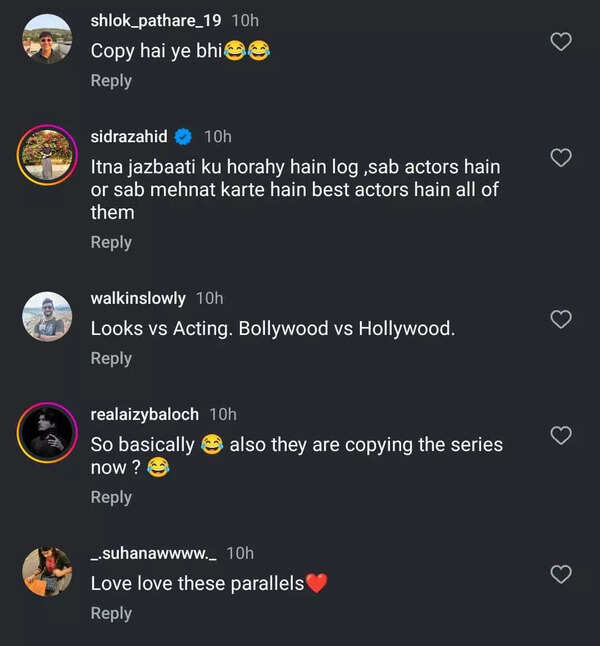Screen dimensions: 600x646
Task: Reply to _.suhanawwww._'s comment
Action: (111, 613)
